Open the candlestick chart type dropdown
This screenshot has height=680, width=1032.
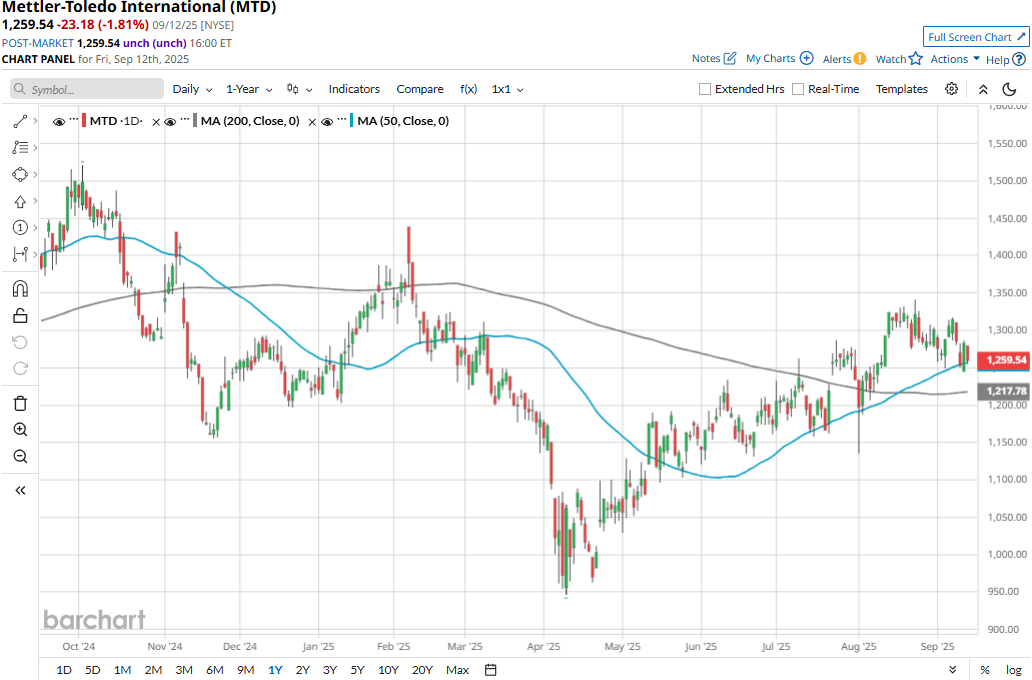(x=299, y=89)
